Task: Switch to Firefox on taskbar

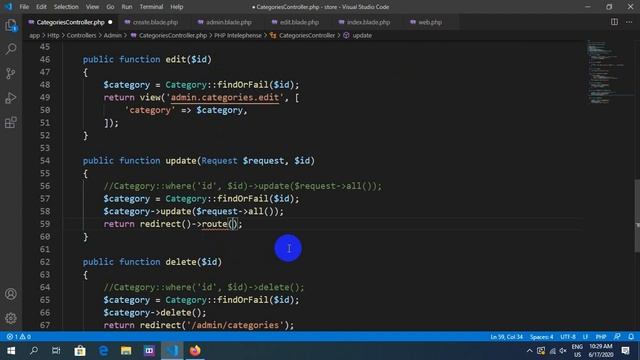Action: pyautogui.click(x=195, y=351)
